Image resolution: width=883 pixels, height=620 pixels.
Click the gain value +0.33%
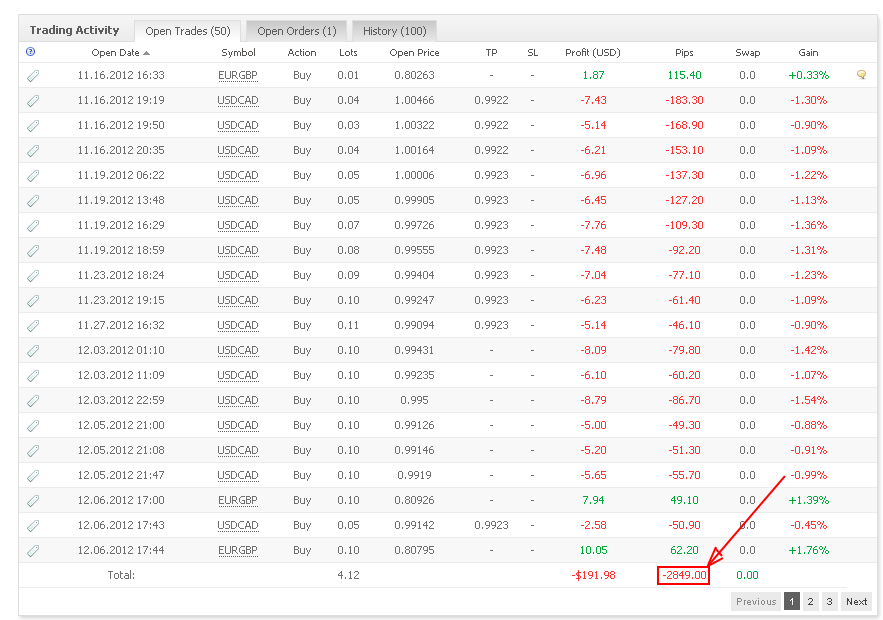pyautogui.click(x=809, y=75)
